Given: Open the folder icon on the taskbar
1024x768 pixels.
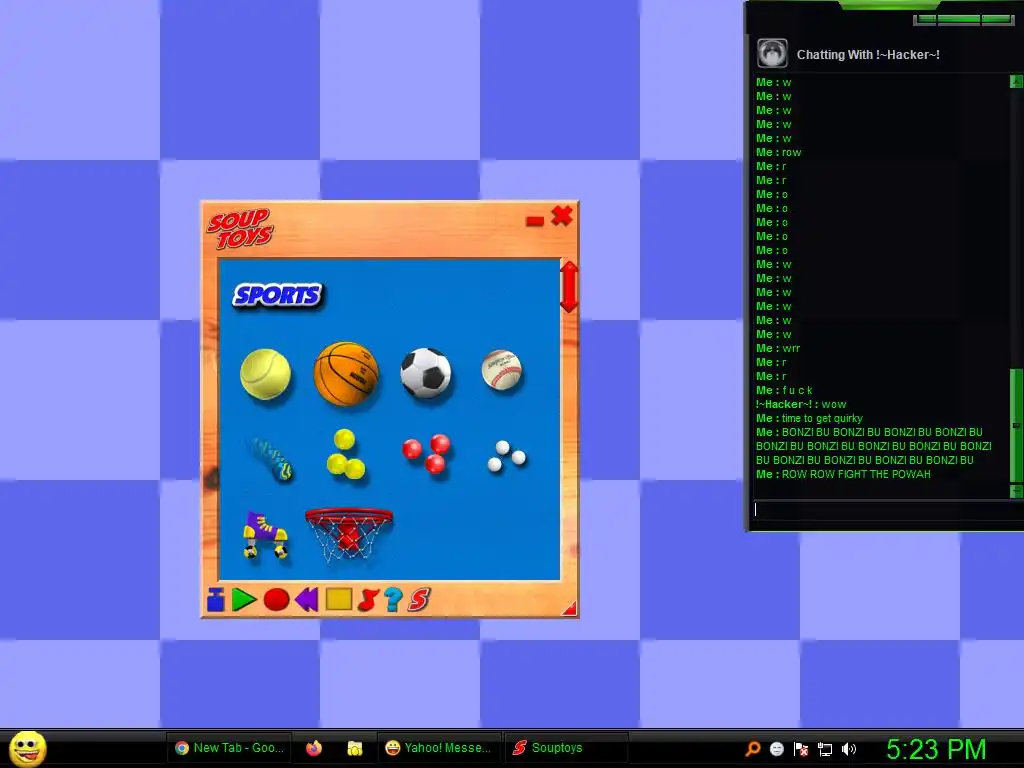Looking at the screenshot, I should pos(355,748).
